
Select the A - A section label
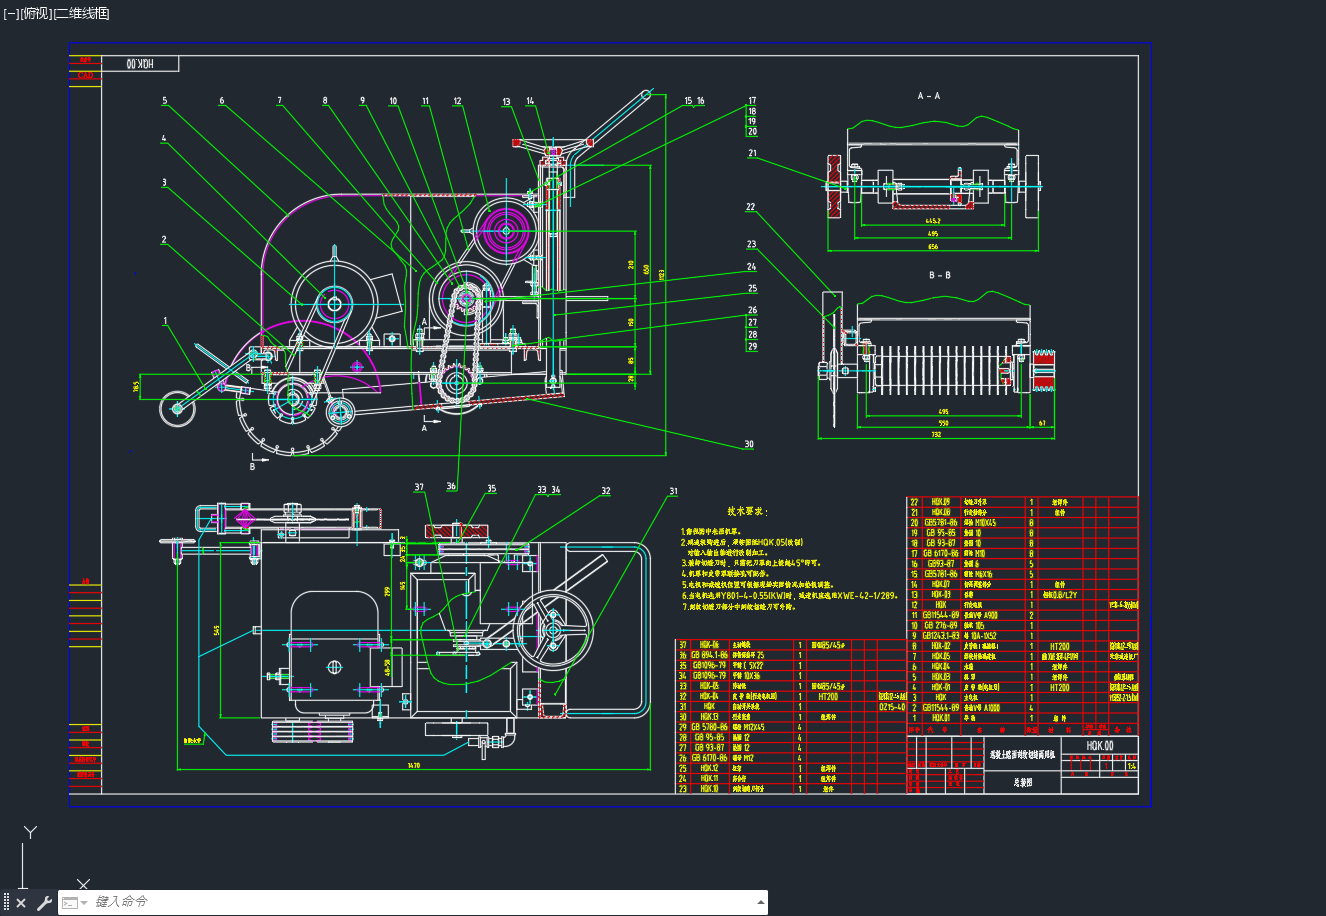pos(929,96)
